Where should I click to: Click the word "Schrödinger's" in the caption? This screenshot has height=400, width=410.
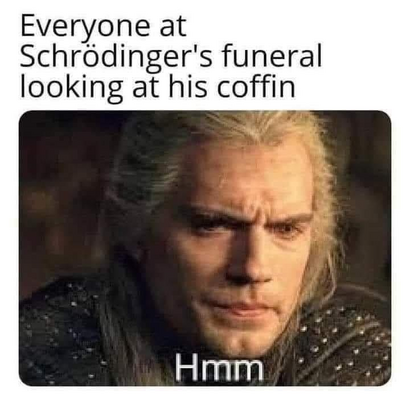click(116, 57)
